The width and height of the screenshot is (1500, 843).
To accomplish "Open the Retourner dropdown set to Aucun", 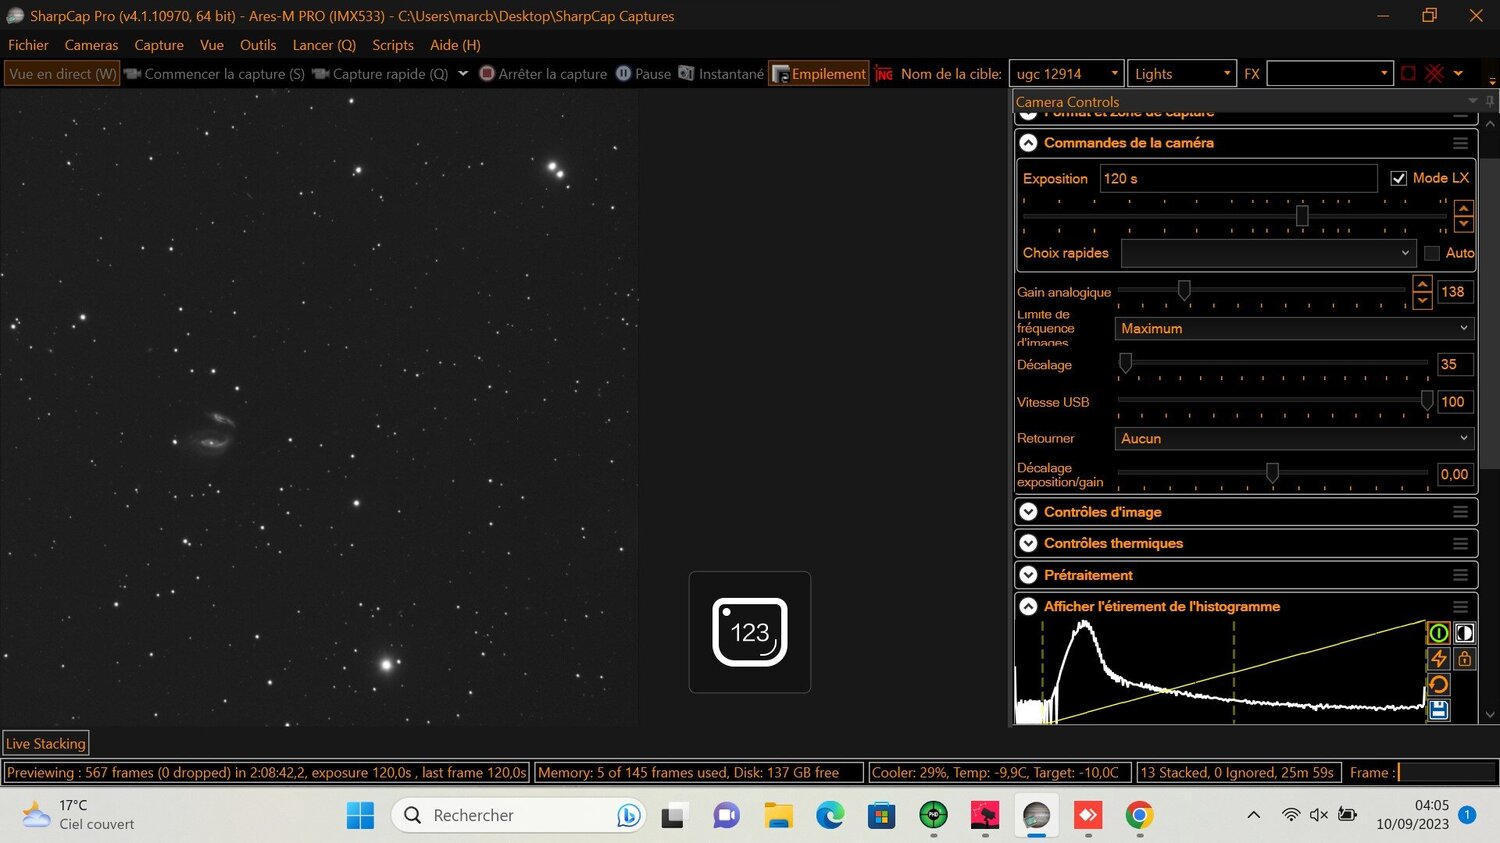I will point(1295,438).
